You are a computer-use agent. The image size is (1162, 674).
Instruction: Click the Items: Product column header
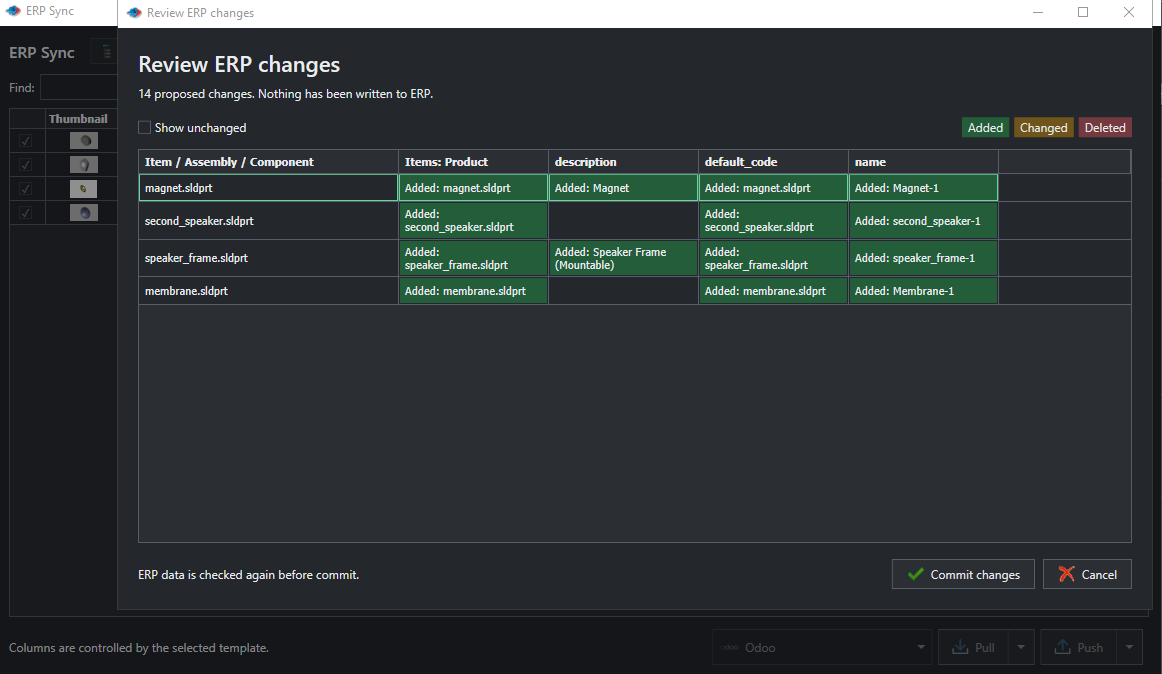pyautogui.click(x=474, y=162)
